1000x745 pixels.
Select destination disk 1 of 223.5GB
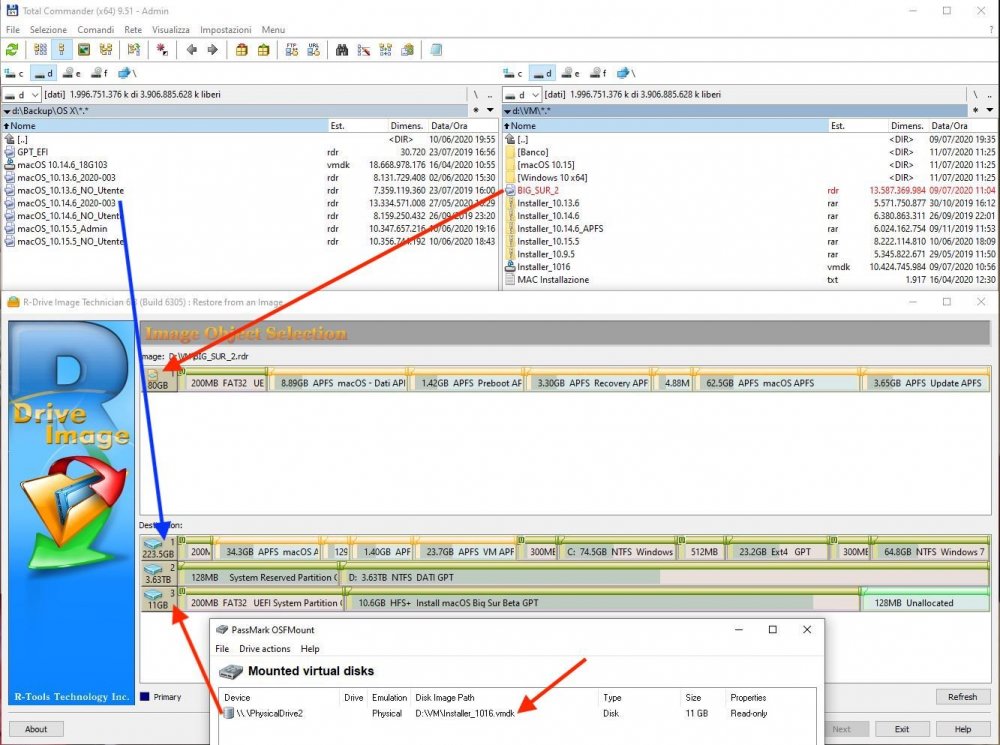158,549
